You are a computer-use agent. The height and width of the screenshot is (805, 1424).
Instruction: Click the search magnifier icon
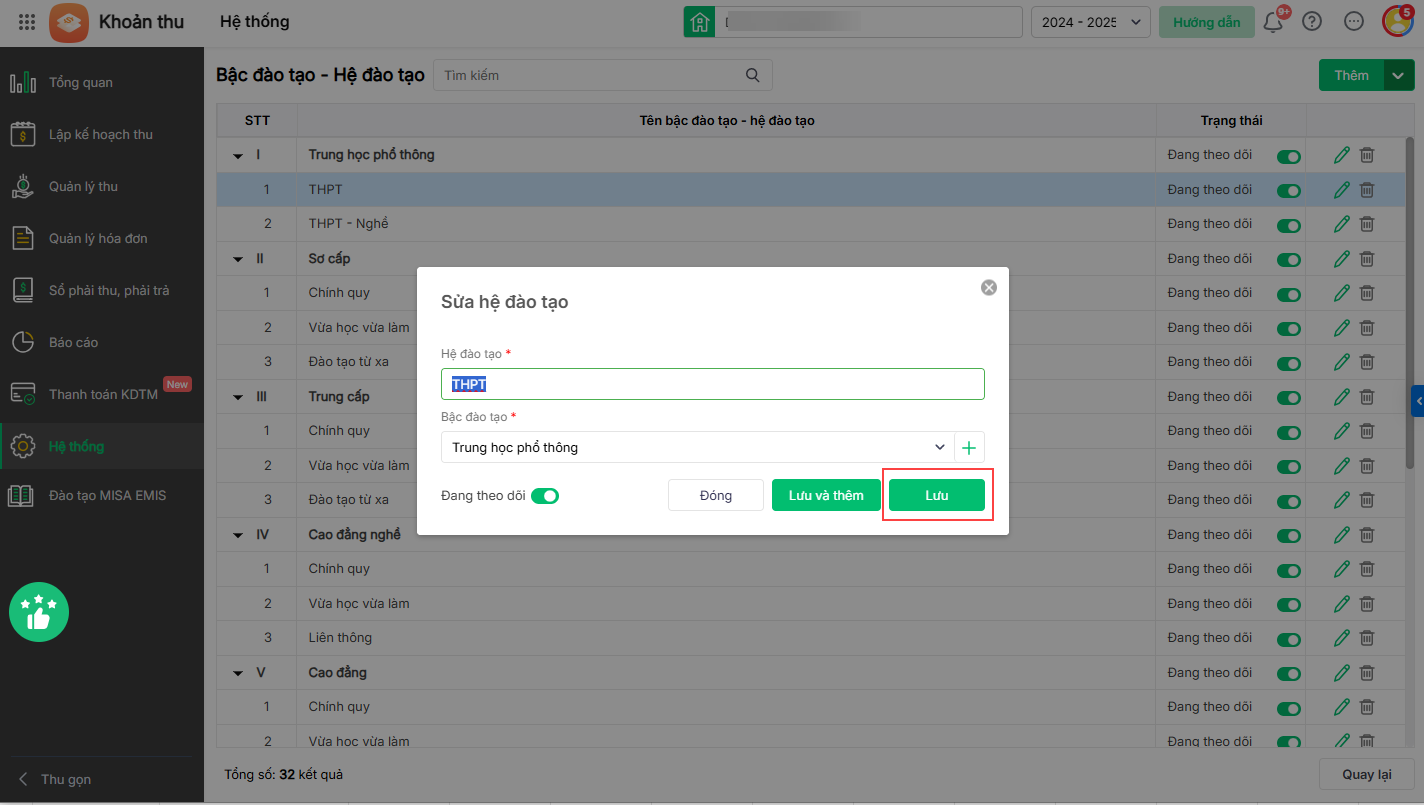(x=753, y=75)
